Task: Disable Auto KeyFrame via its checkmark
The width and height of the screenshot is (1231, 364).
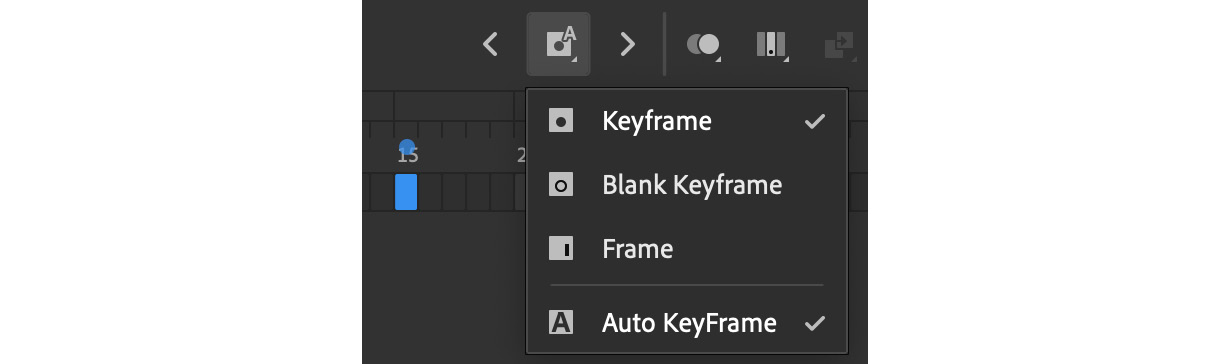Action: (815, 323)
